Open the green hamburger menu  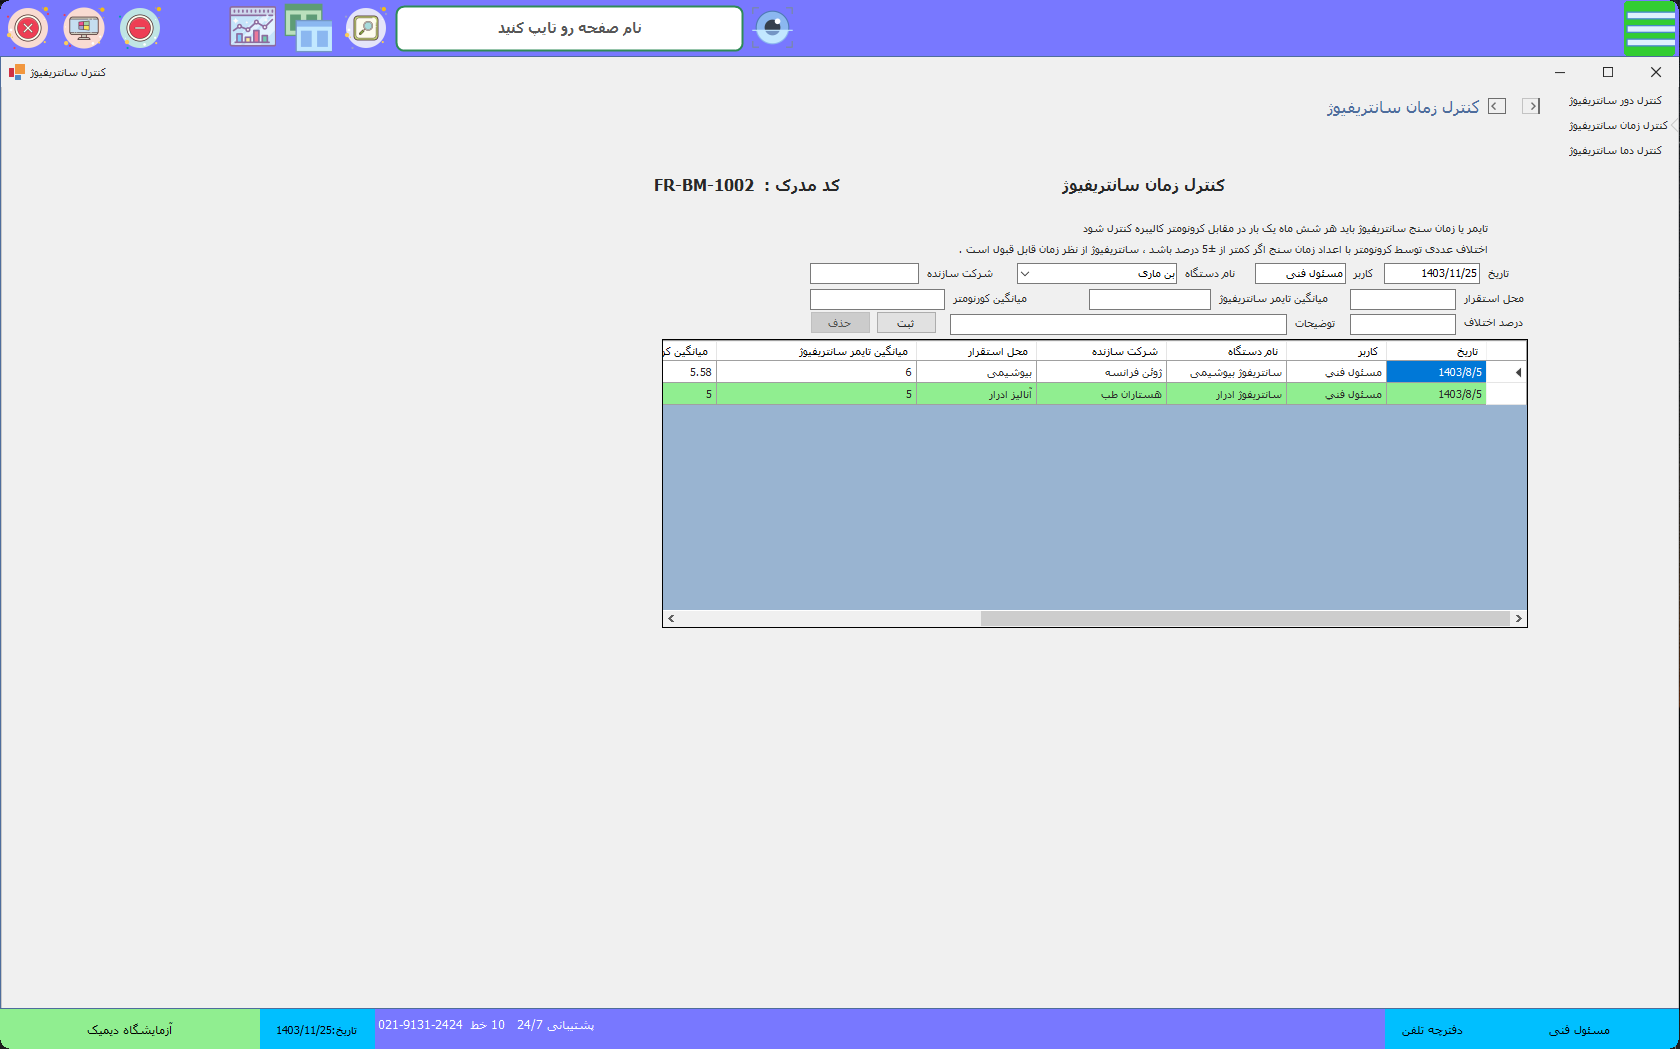(x=1649, y=28)
